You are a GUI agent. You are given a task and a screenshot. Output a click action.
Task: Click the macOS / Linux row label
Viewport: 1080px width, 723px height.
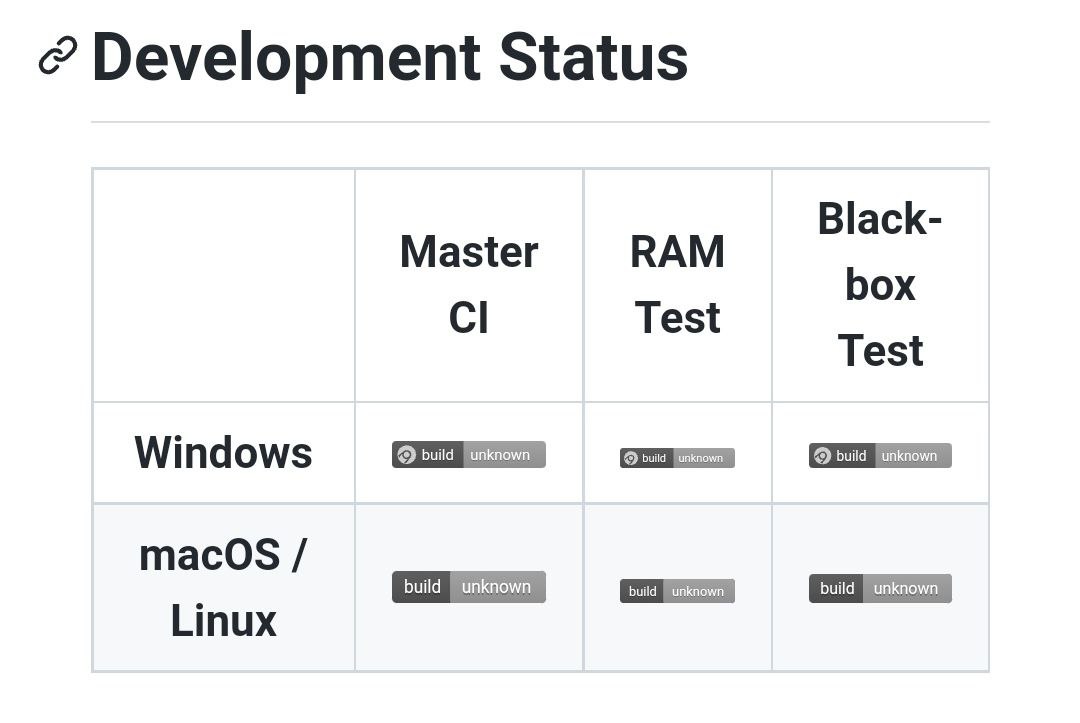pyautogui.click(x=223, y=587)
